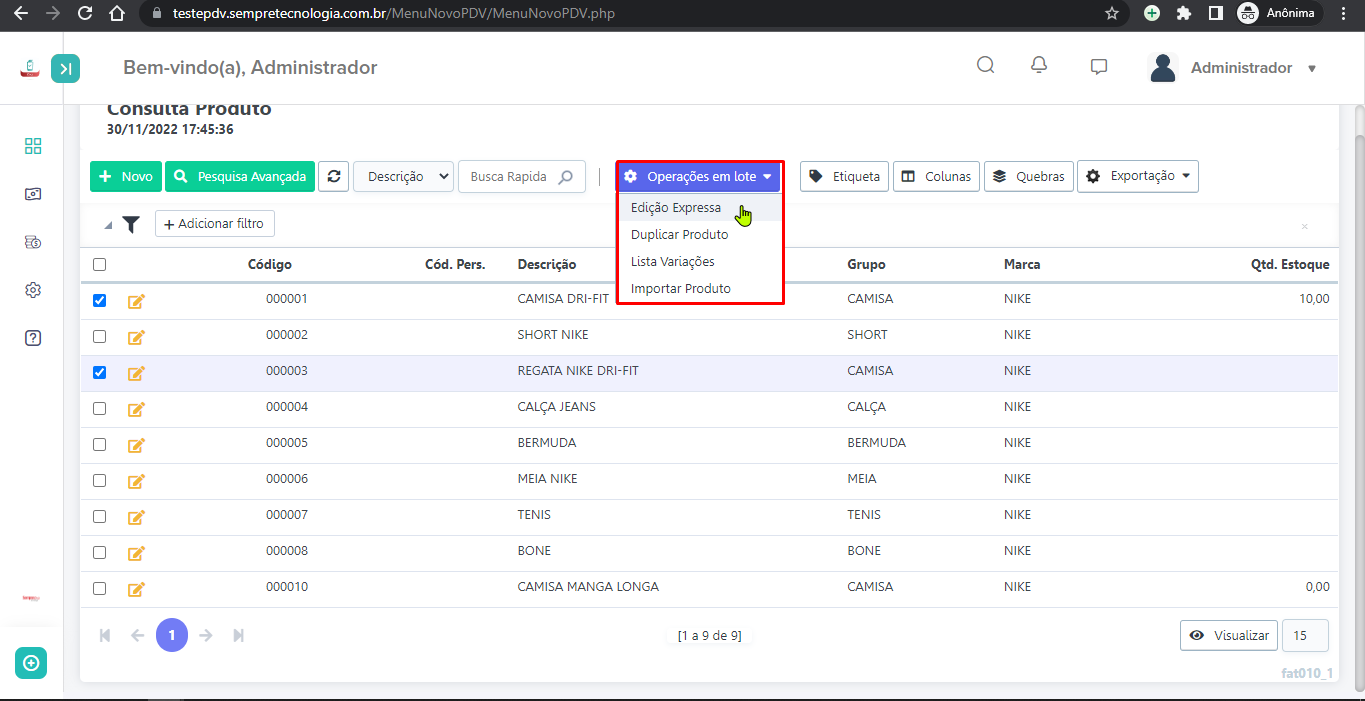
Task: Click the Etiqueta button
Action: tap(844, 176)
